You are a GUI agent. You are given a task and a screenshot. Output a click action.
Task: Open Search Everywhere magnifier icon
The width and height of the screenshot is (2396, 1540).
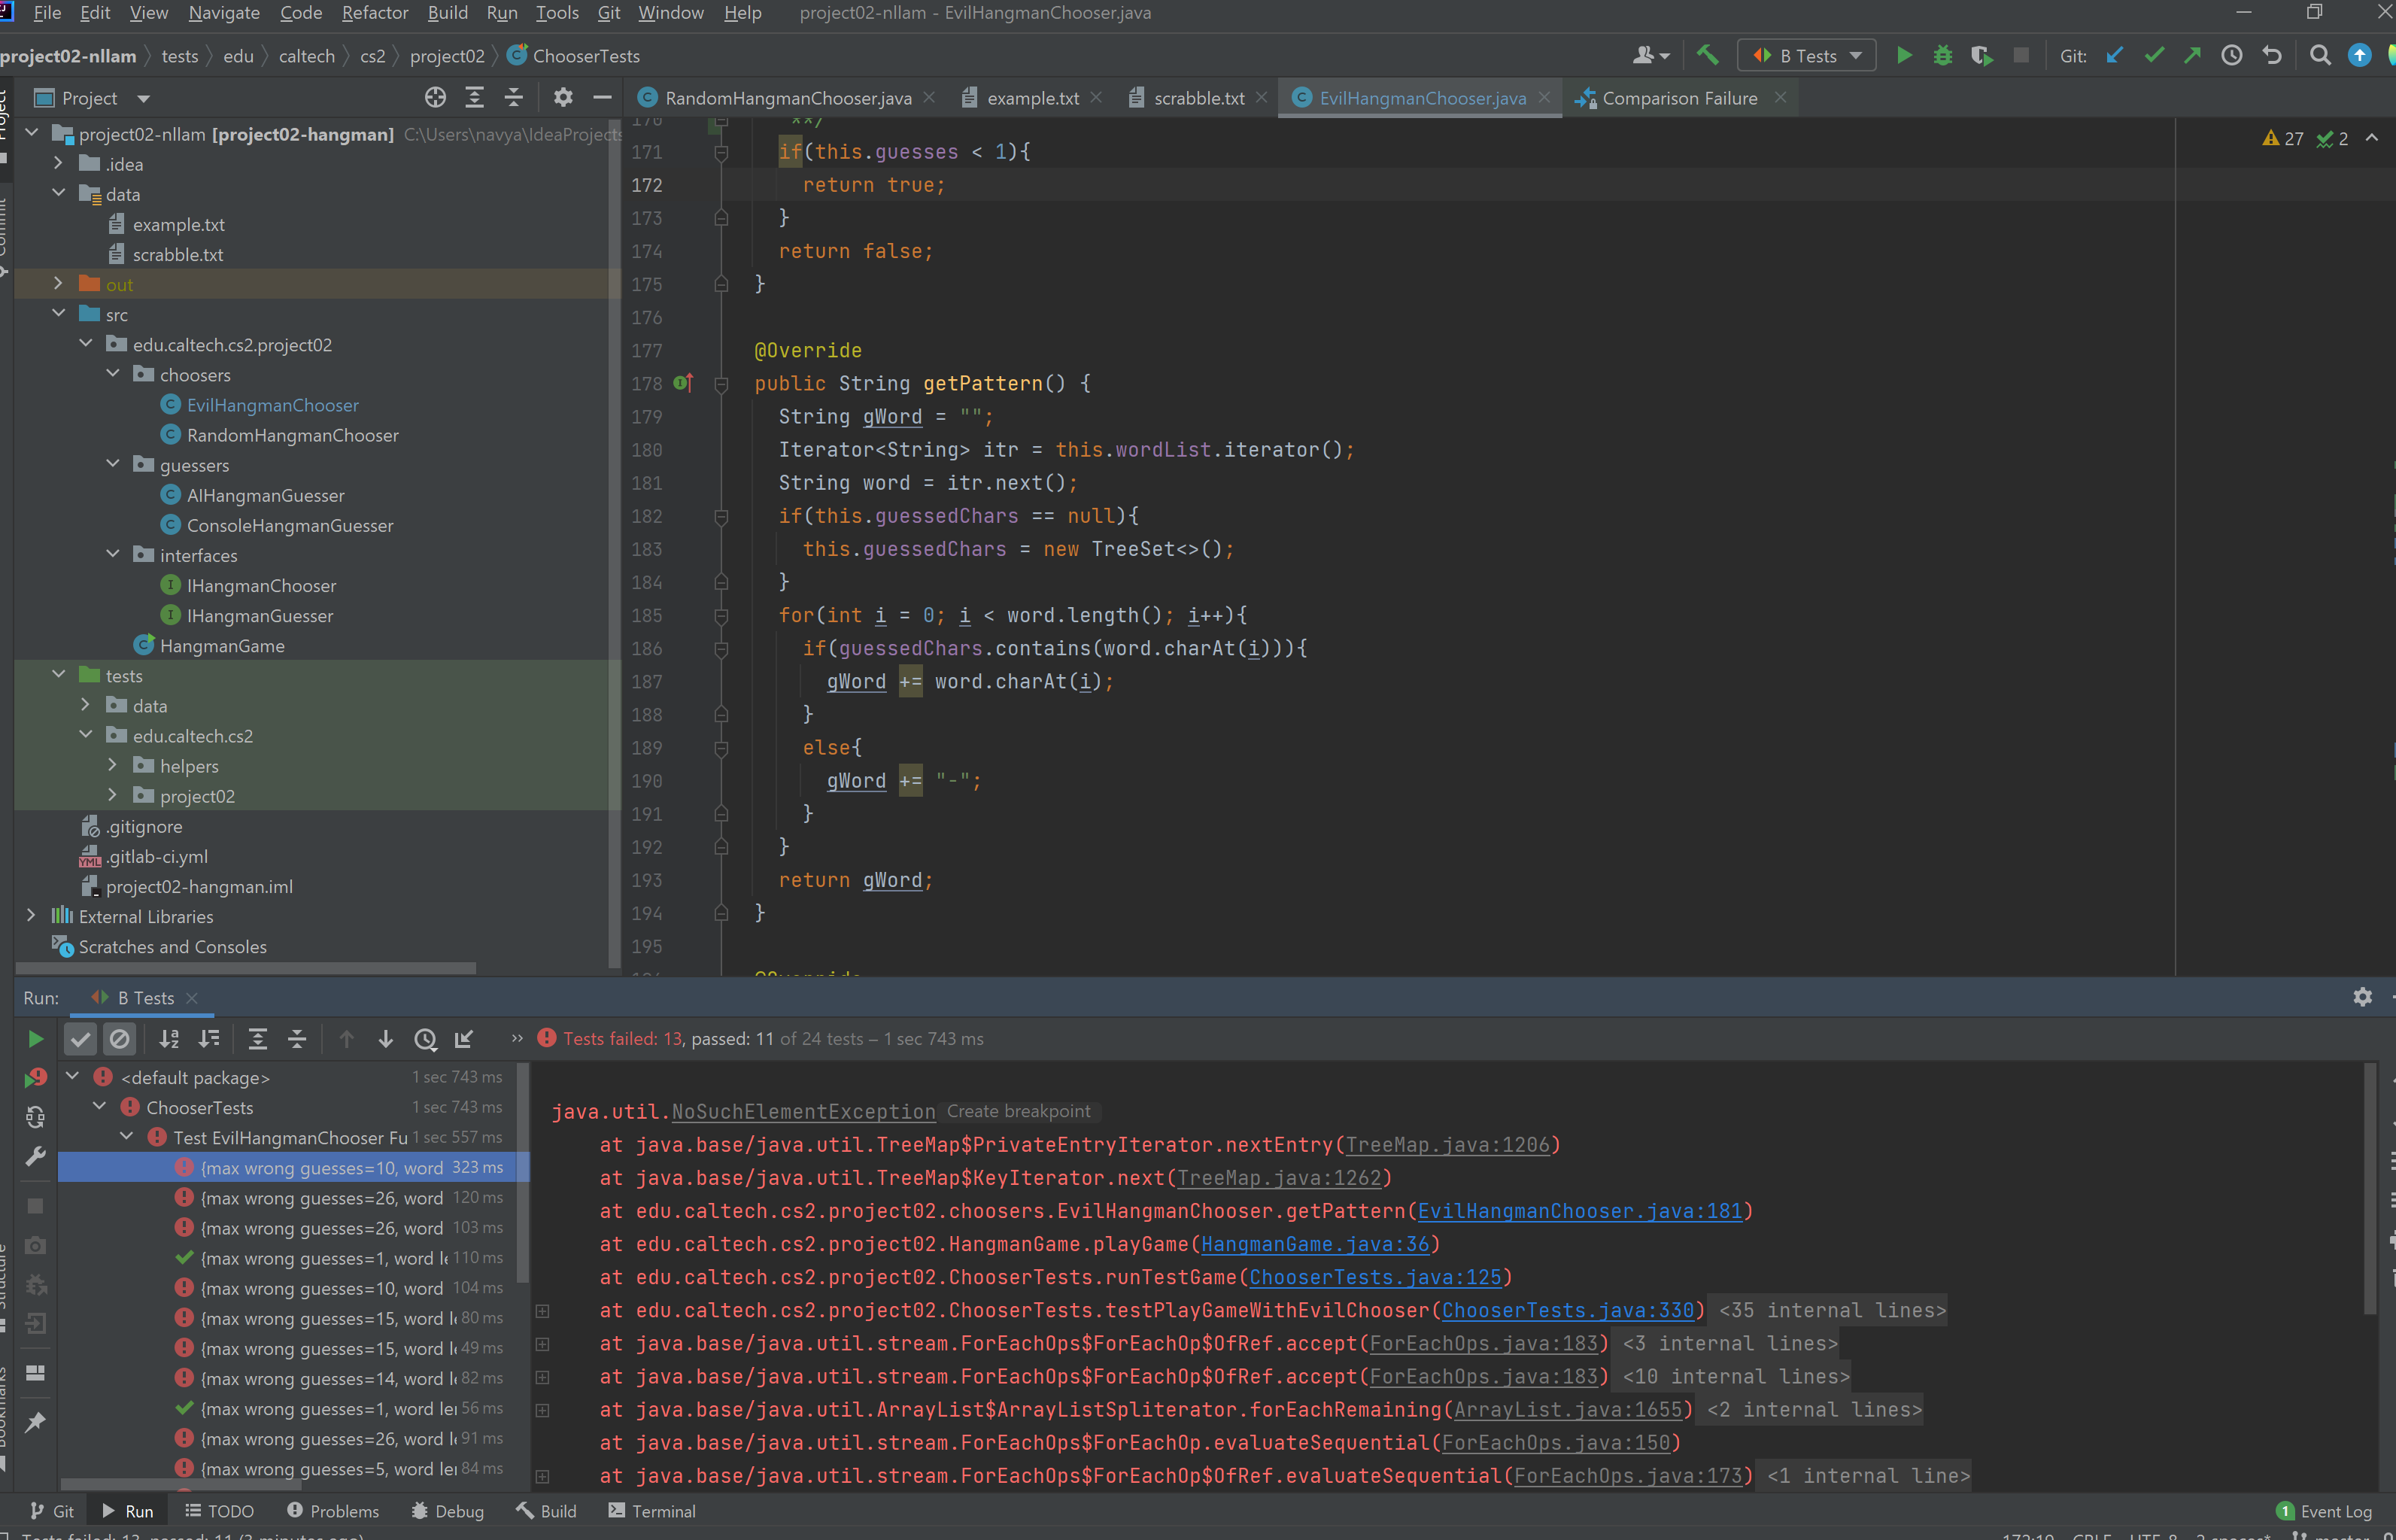[x=2320, y=56]
